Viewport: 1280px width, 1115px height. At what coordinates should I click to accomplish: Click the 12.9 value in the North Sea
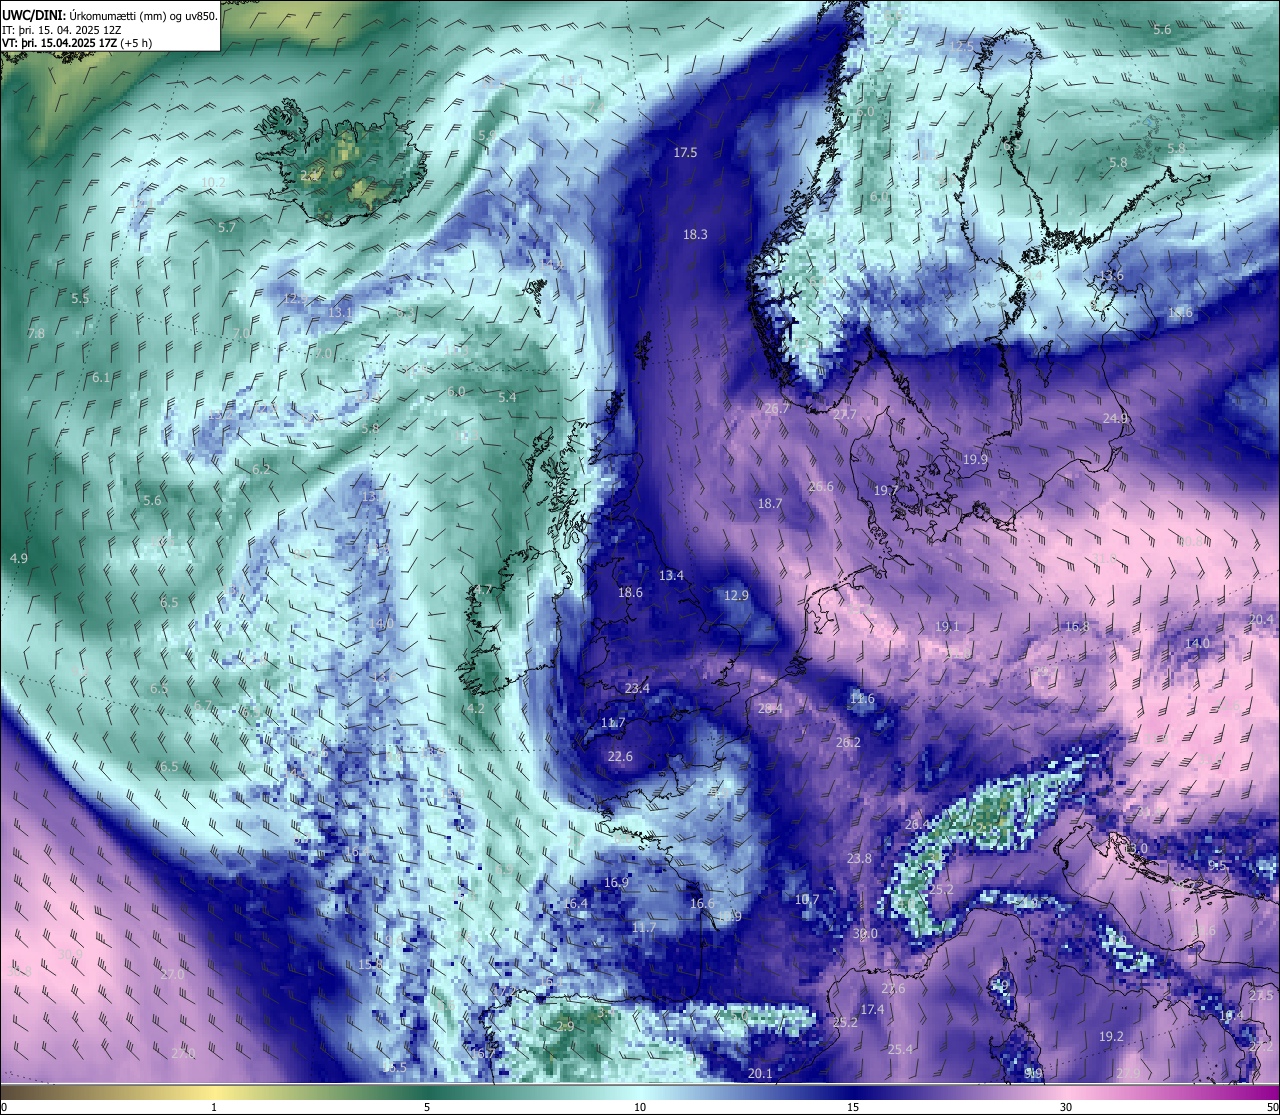[x=736, y=595]
